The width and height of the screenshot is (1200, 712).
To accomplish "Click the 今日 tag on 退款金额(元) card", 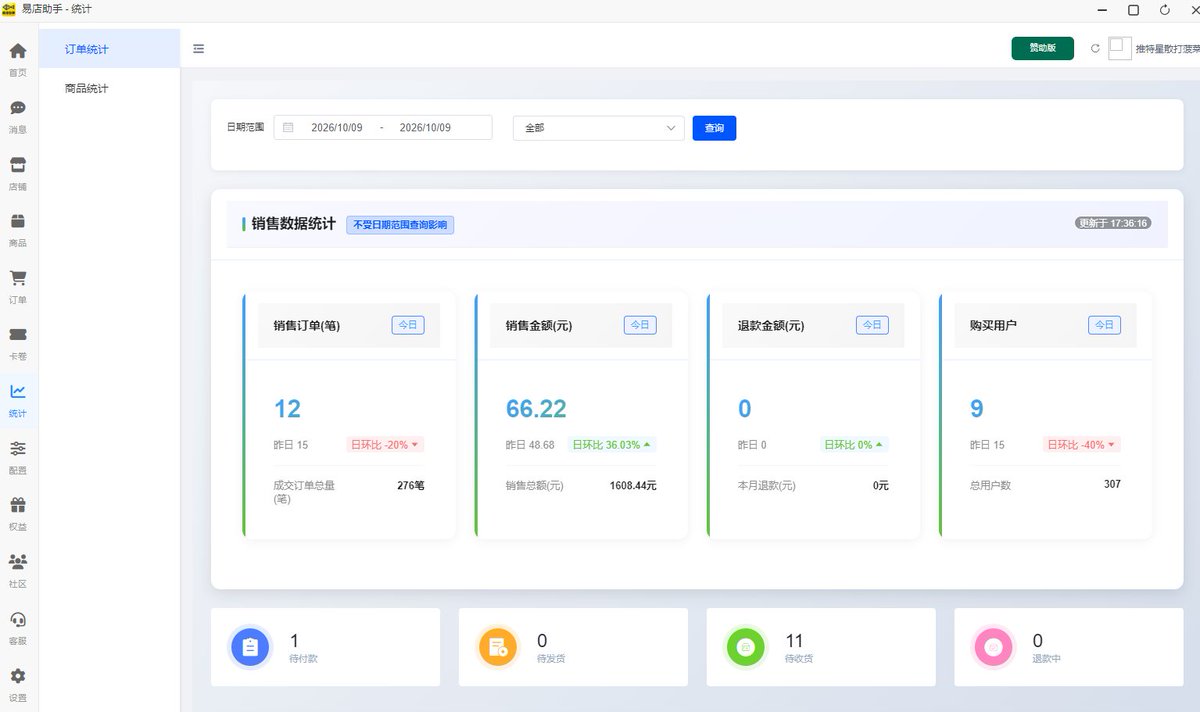I will [x=872, y=325].
